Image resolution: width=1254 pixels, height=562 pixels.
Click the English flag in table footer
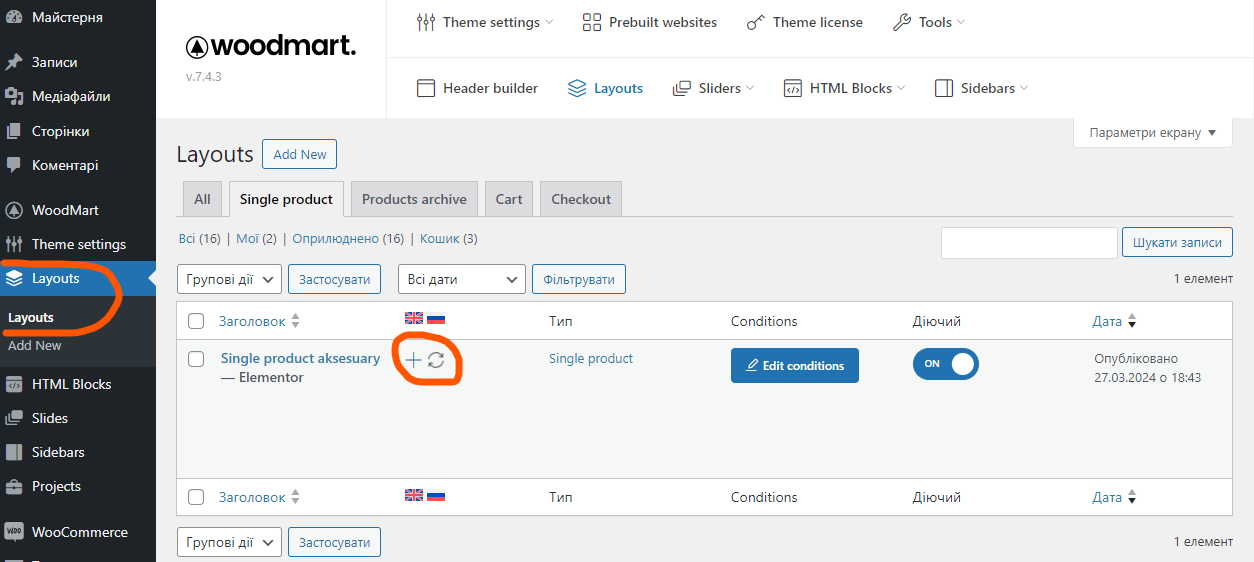coord(414,494)
